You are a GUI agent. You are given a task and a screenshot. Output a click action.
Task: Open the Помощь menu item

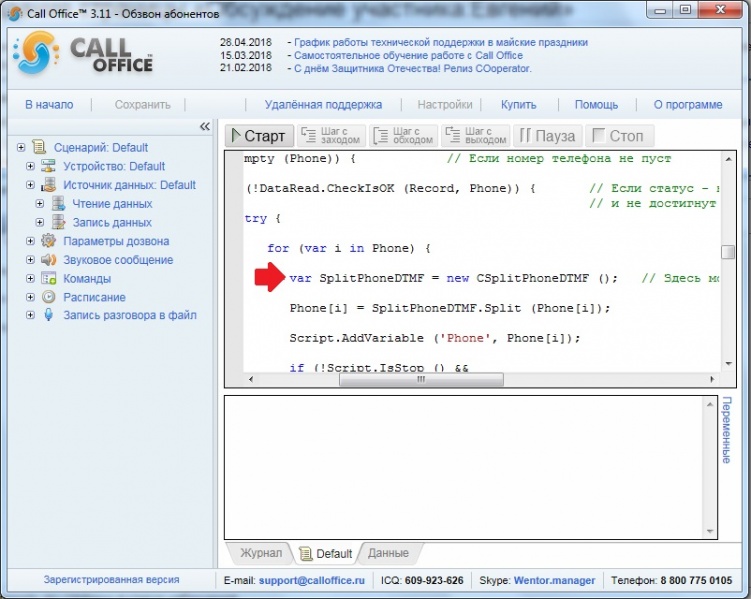click(596, 105)
